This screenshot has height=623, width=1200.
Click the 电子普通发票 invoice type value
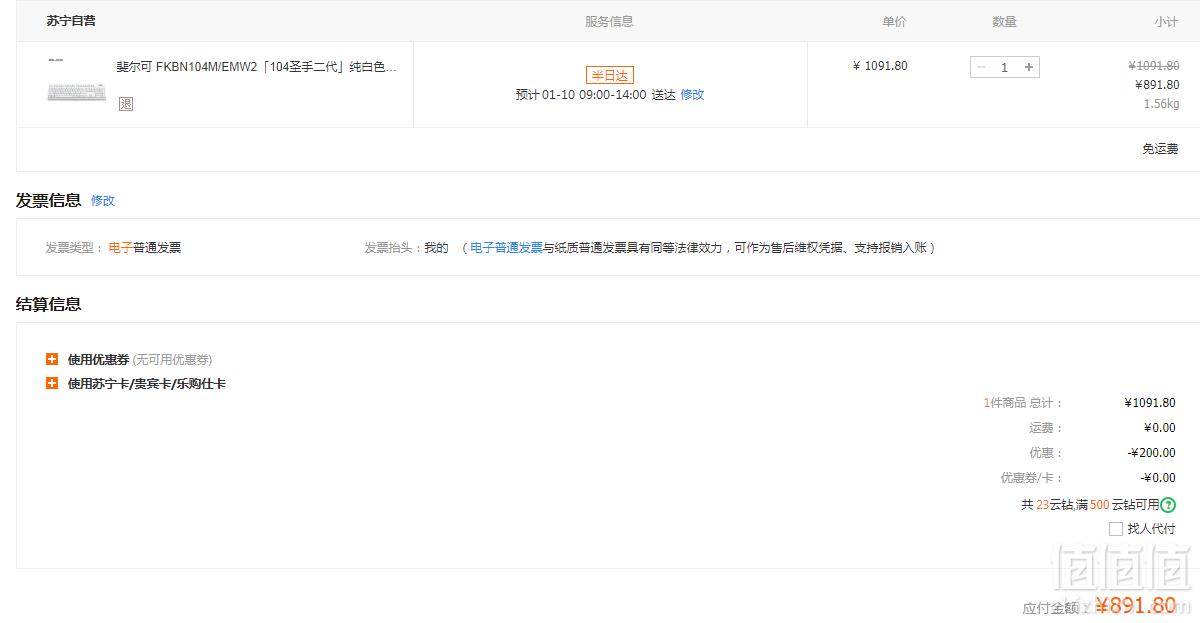coord(145,247)
